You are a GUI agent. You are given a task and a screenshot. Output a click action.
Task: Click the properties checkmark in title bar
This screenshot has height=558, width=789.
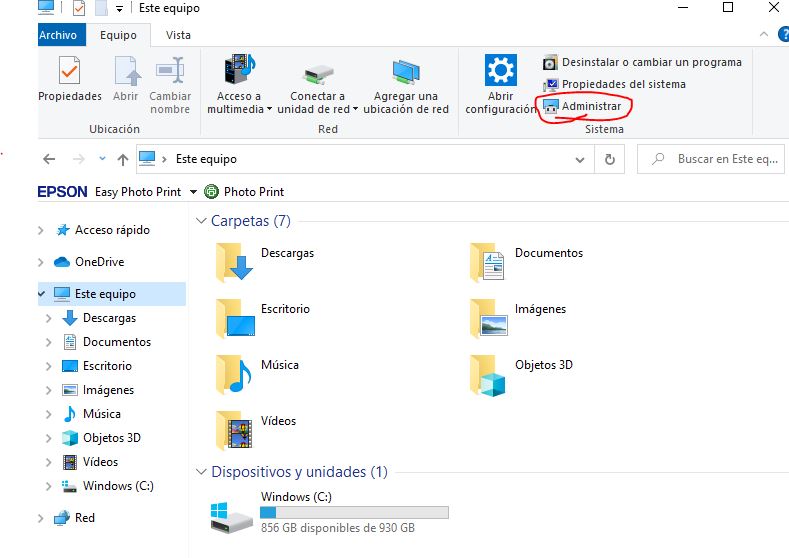[x=78, y=8]
